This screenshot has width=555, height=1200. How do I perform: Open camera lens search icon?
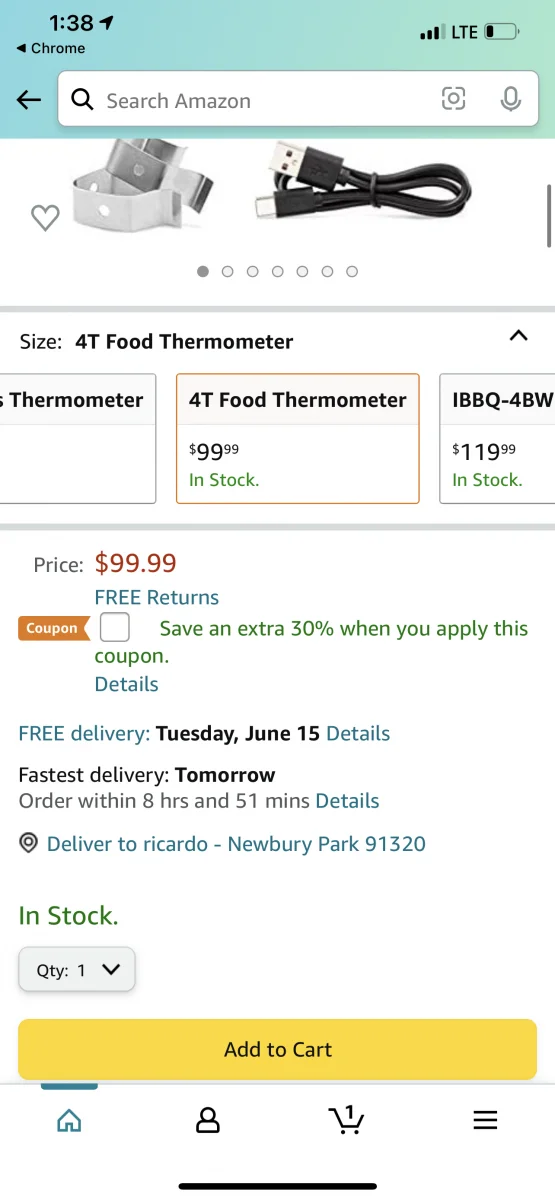pyautogui.click(x=453, y=99)
